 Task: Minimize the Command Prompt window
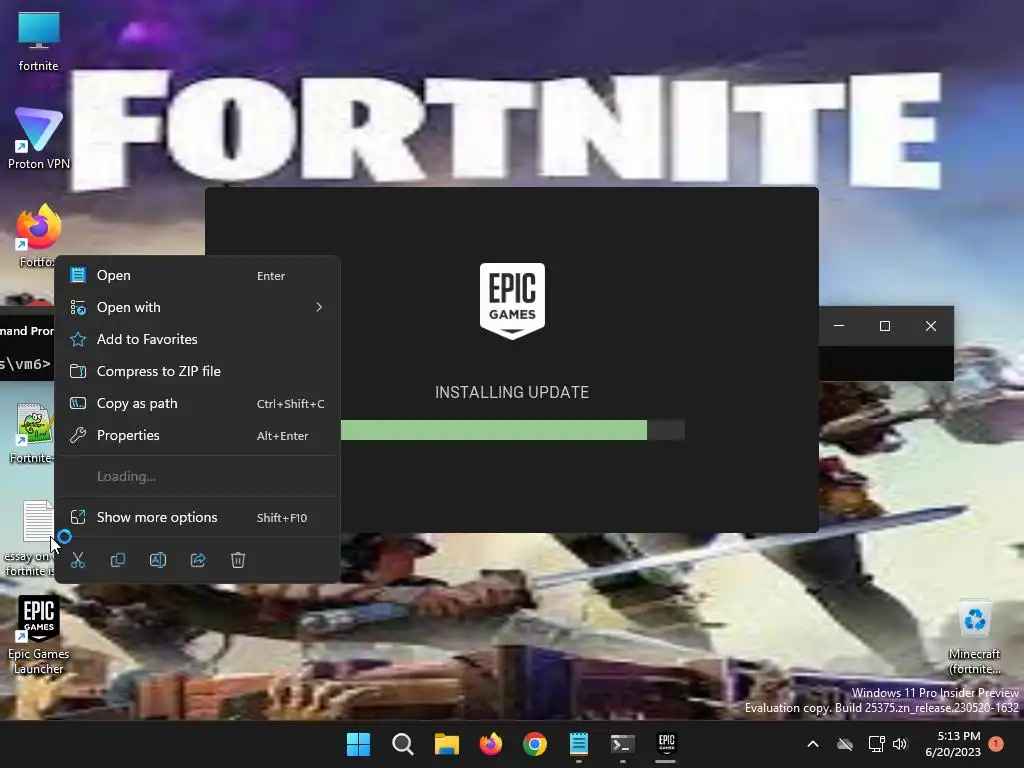[x=839, y=326]
